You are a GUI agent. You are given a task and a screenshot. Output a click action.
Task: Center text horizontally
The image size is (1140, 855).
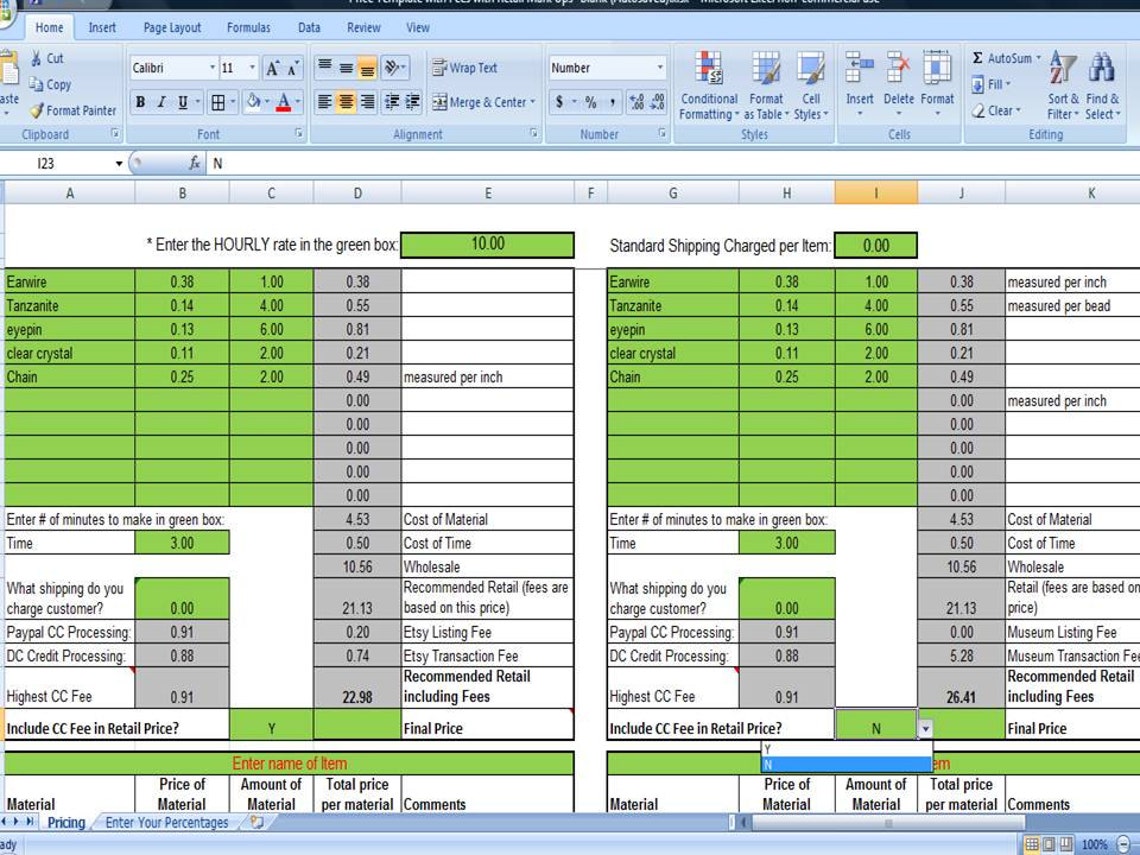[x=346, y=102]
